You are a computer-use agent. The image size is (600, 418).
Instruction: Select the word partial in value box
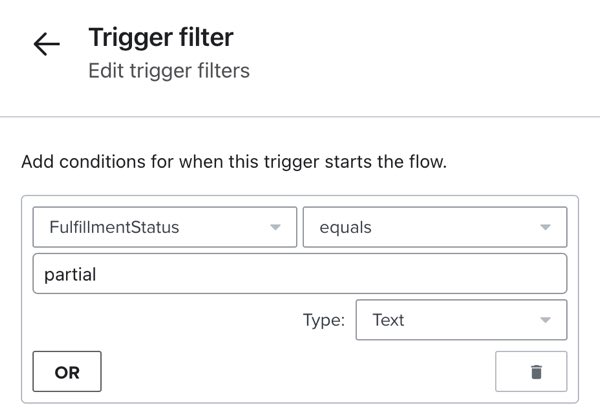click(x=70, y=273)
